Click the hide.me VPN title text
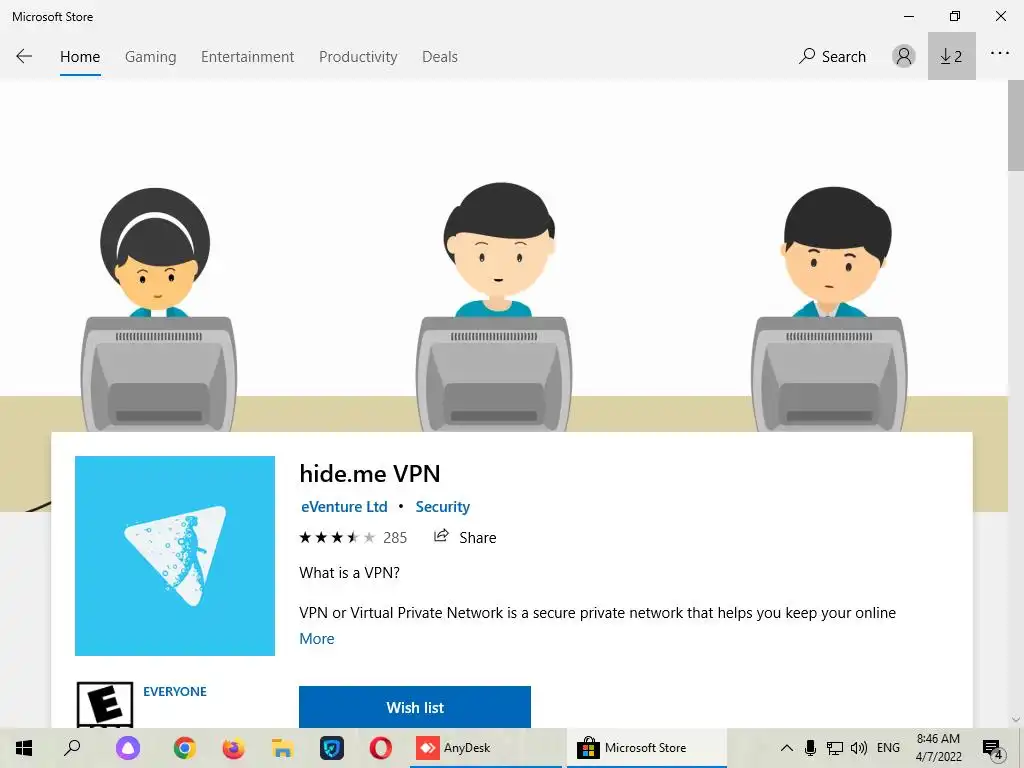 click(x=370, y=473)
